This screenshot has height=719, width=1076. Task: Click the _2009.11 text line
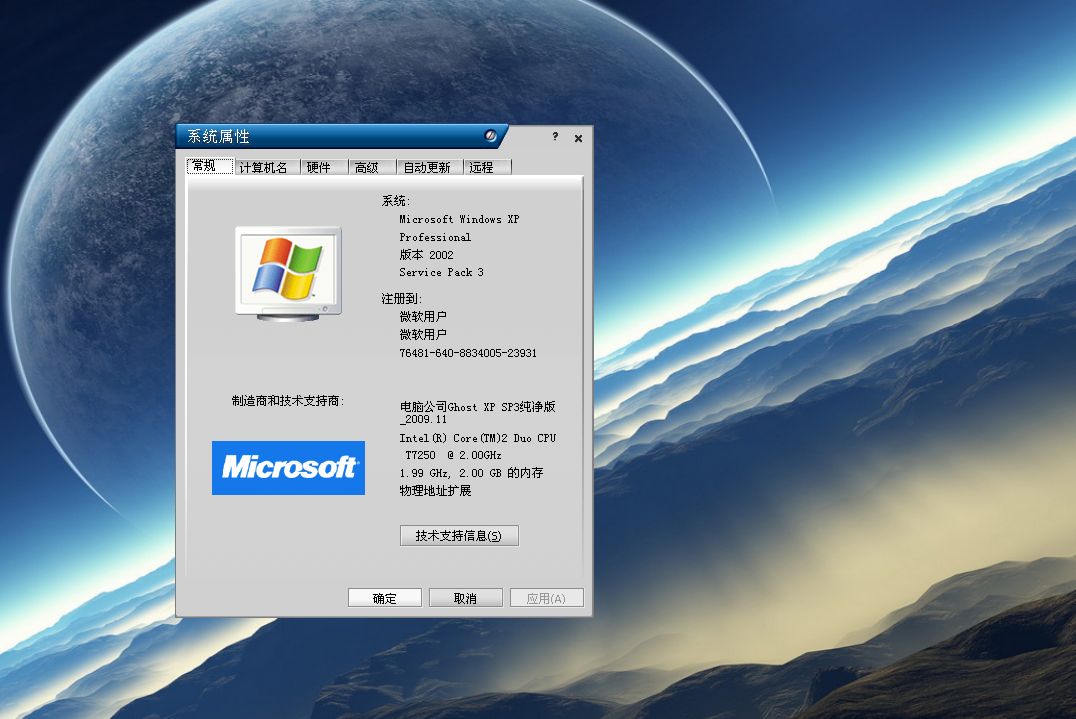423,419
